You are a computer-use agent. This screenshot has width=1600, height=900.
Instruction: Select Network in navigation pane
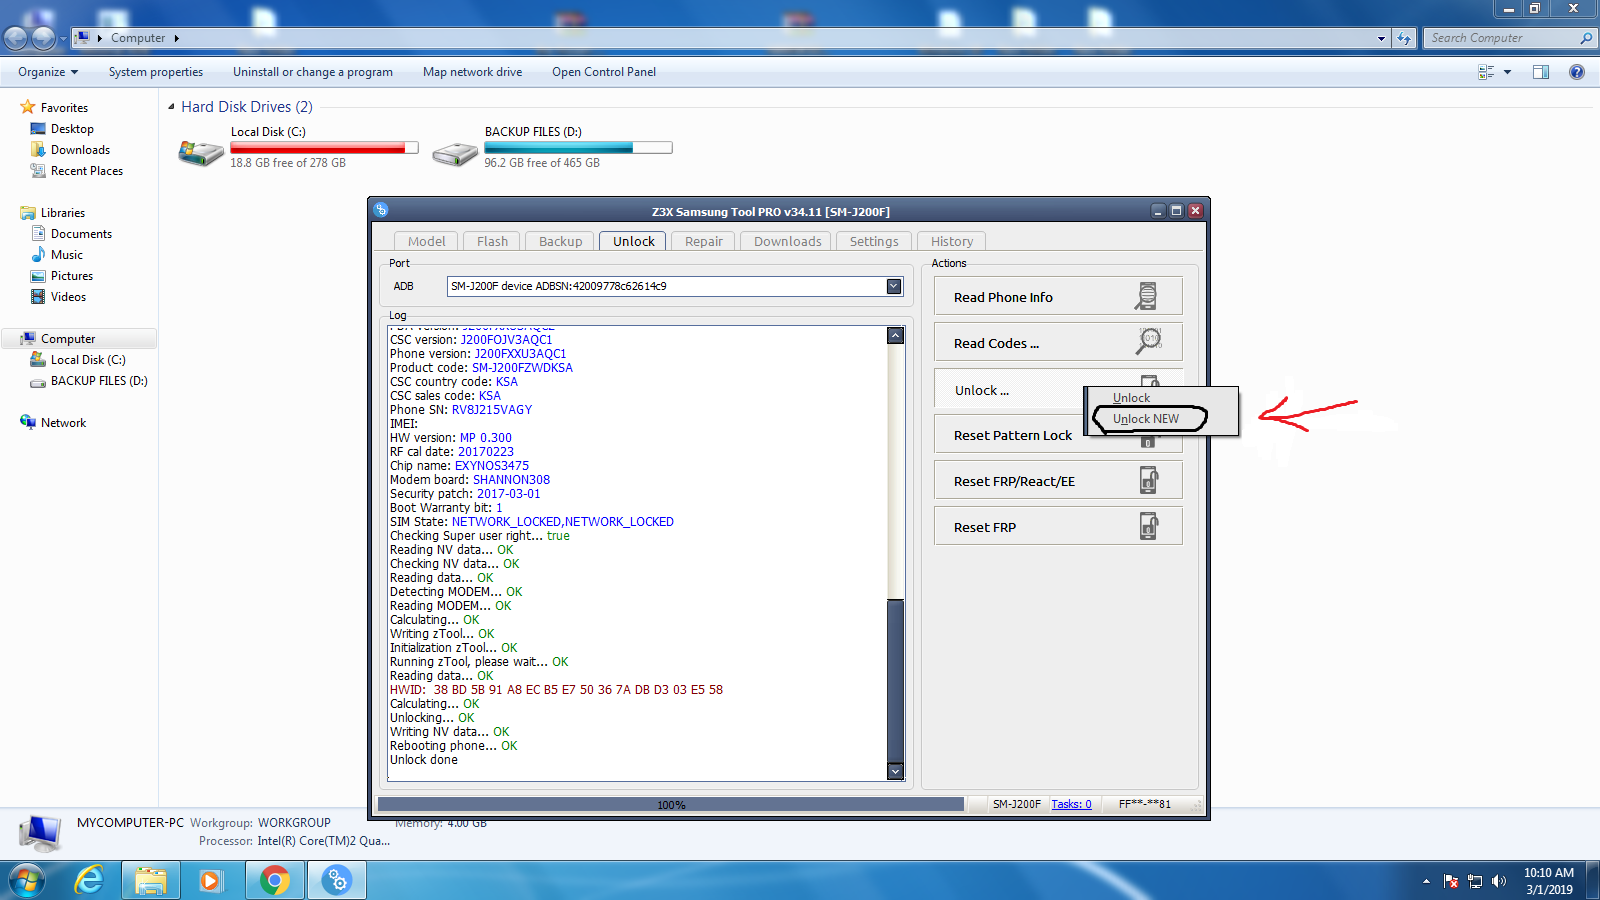click(x=63, y=423)
